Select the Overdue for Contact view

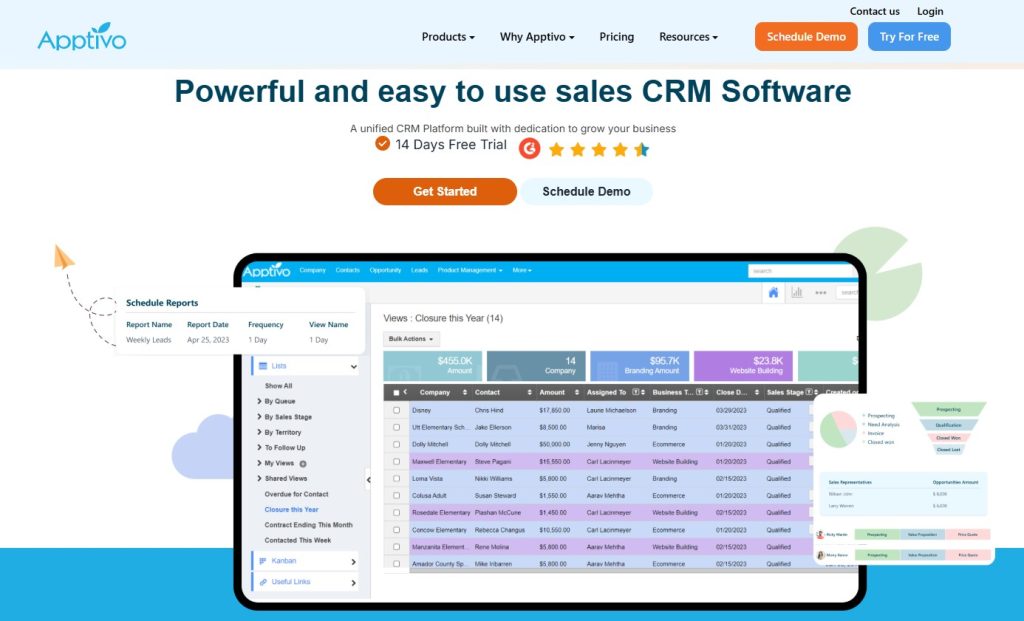click(x=296, y=494)
